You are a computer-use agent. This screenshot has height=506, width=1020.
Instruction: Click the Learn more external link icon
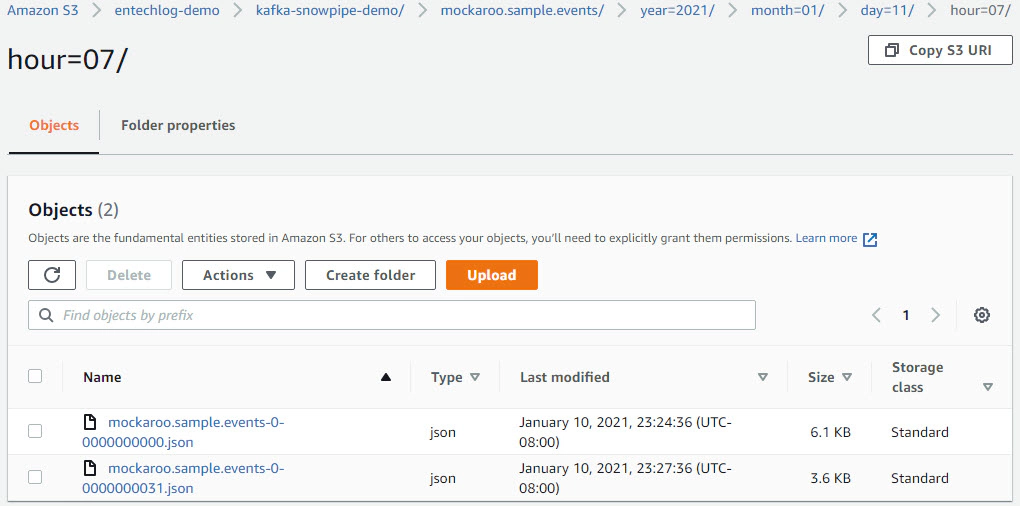coord(870,239)
